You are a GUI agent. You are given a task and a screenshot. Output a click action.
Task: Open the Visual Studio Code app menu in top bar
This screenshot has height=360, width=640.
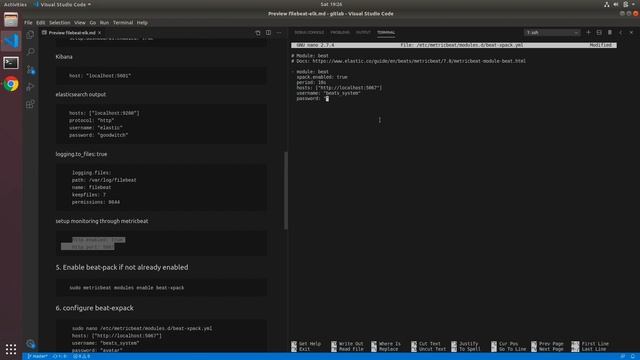pos(62,4)
